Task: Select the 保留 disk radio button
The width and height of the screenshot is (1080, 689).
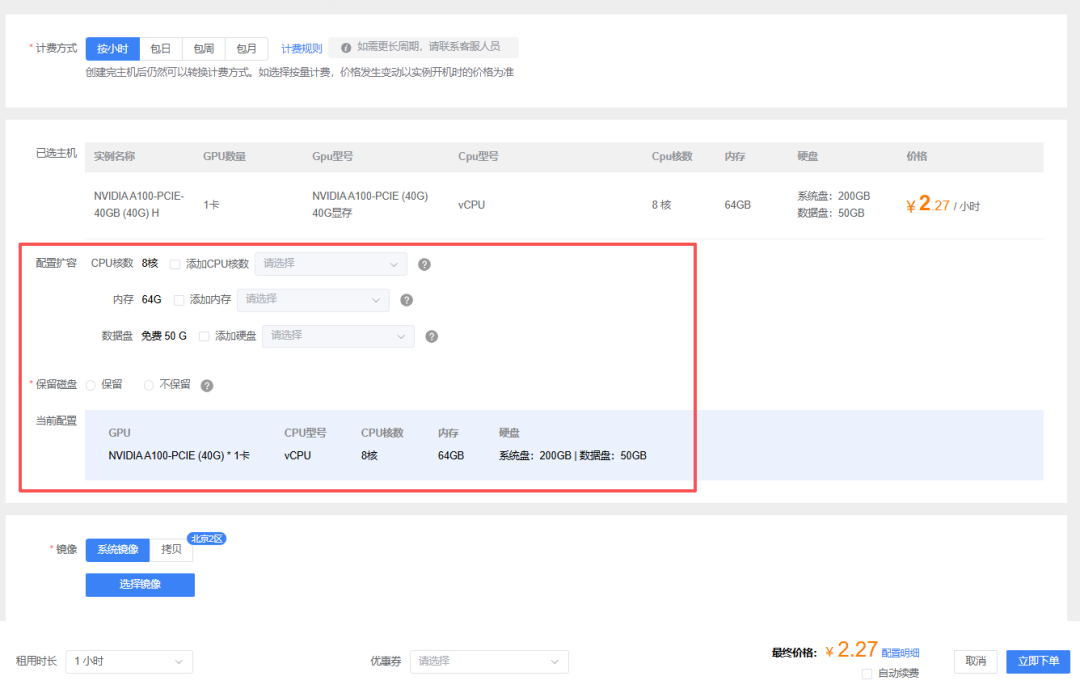Action: [91, 385]
